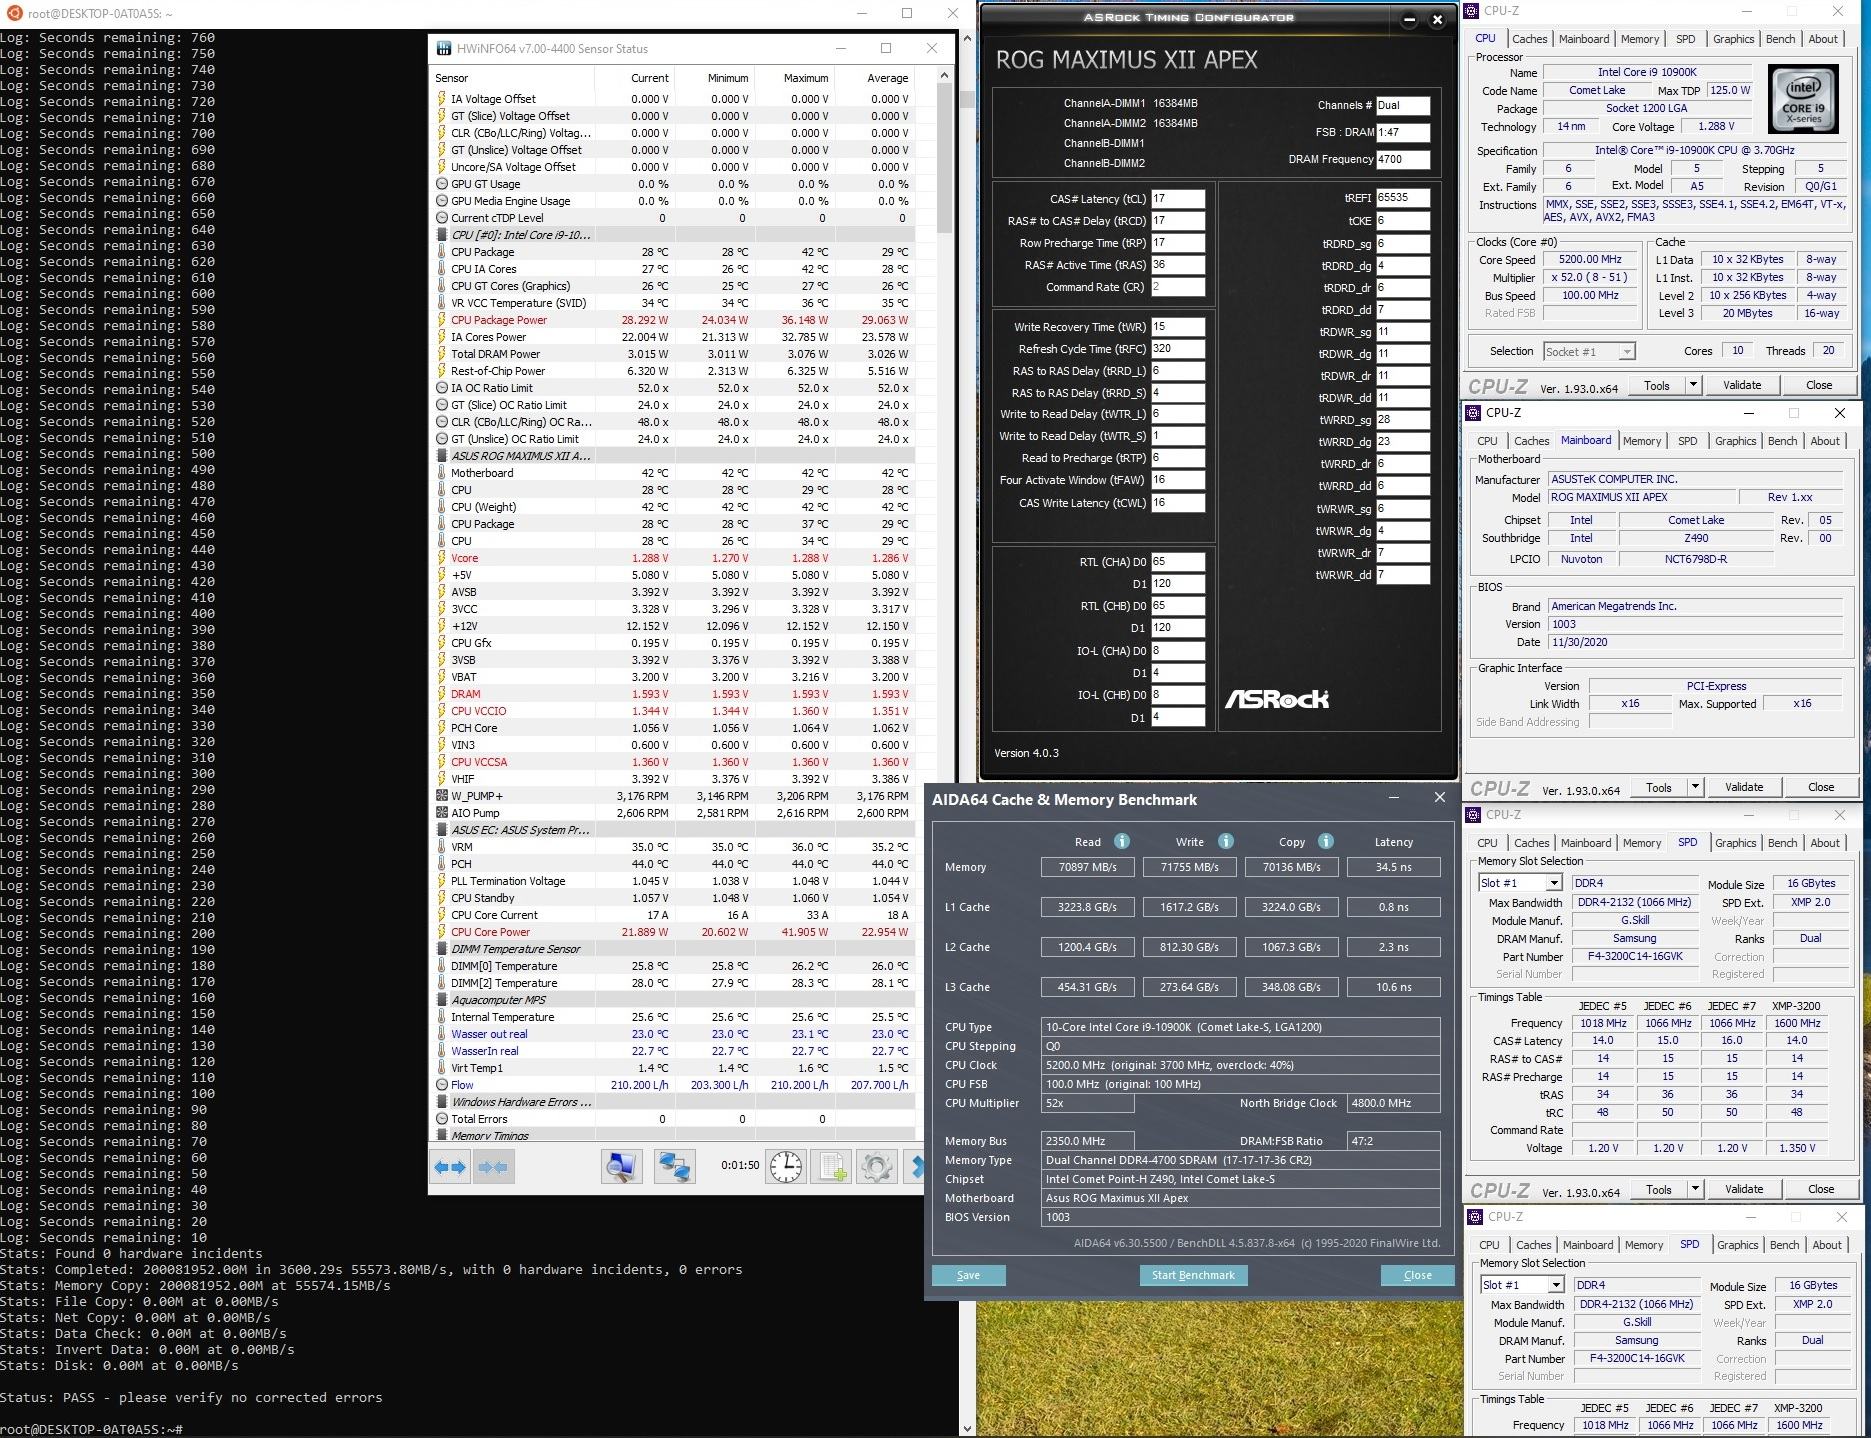
Task: Click HWiNFO networked computers icon
Action: coord(674,1166)
